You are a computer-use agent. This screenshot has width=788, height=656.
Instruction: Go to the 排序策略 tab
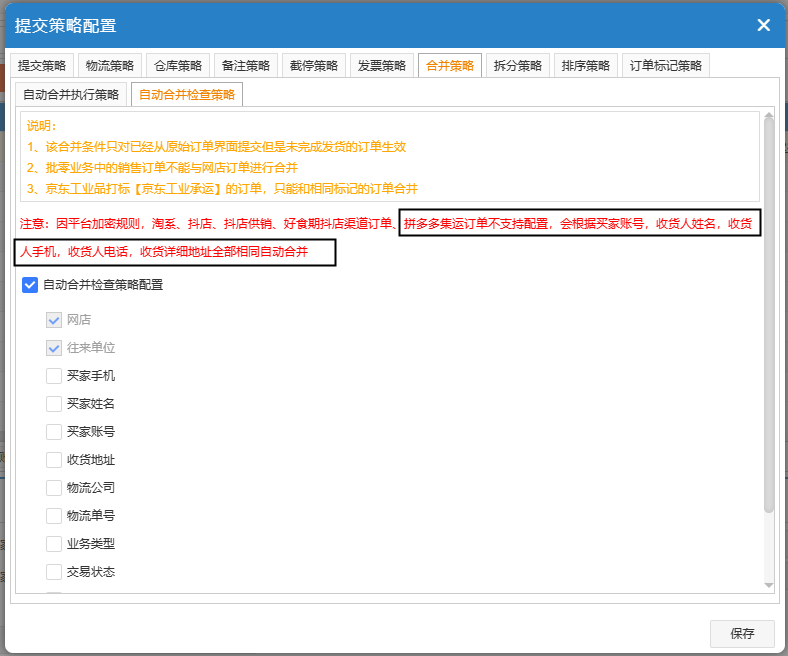(x=585, y=65)
